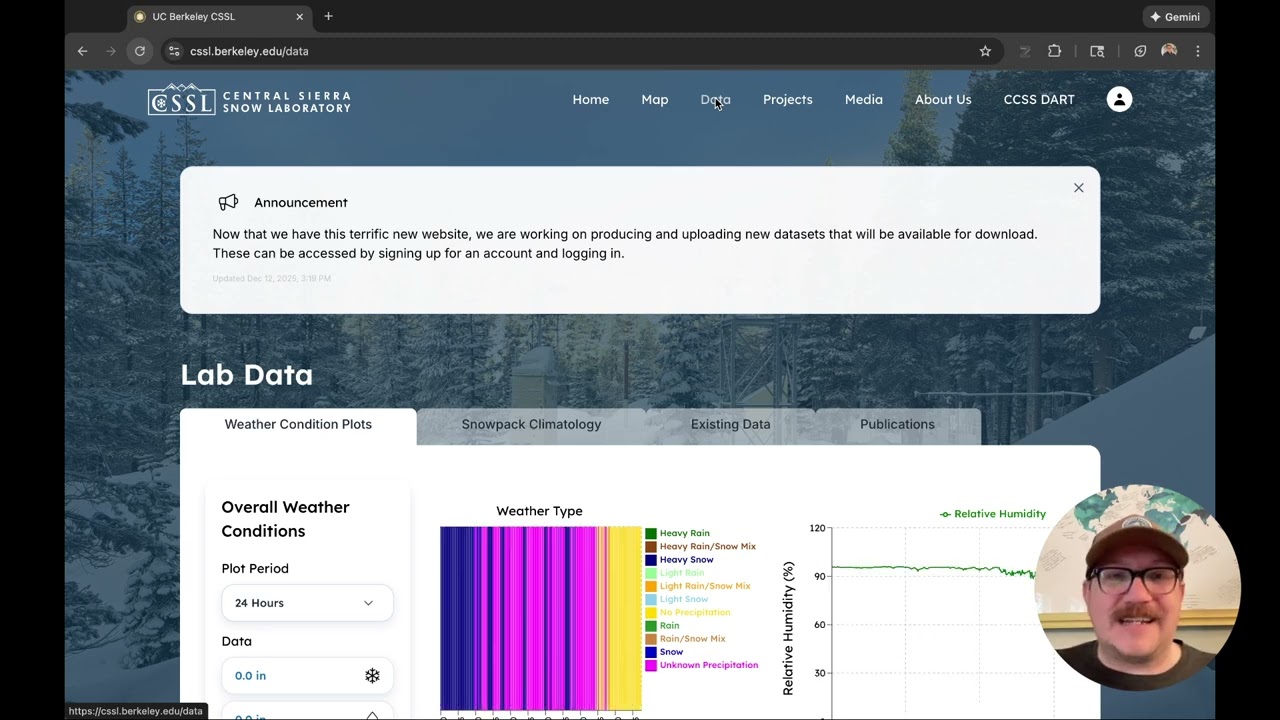This screenshot has height=720, width=1280.
Task: Click the Heavy Rain legend swatch
Action: point(651,534)
